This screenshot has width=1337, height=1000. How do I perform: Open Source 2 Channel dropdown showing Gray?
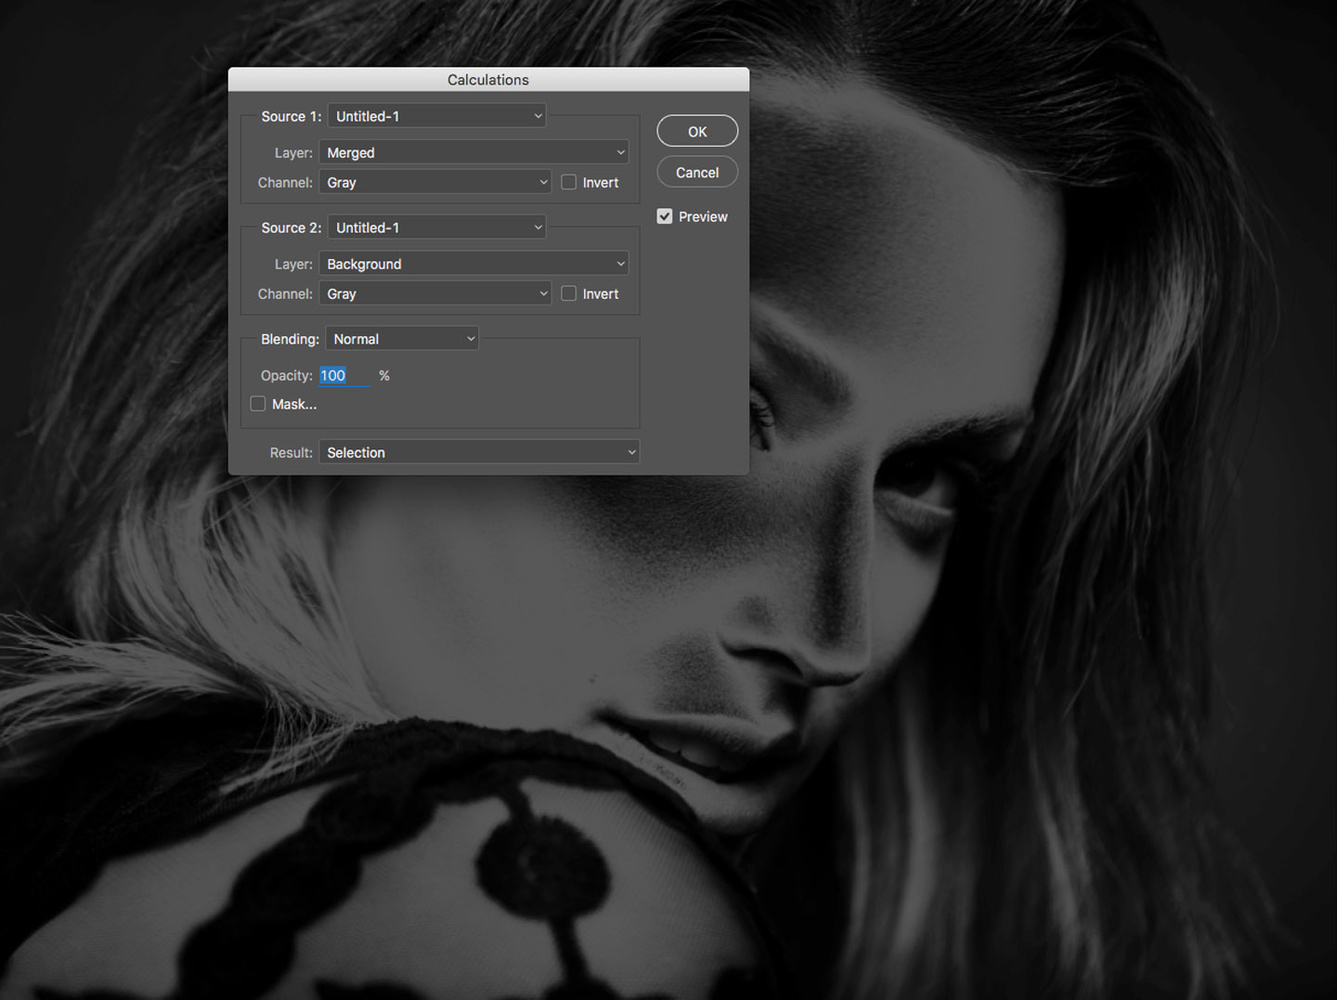coord(435,293)
